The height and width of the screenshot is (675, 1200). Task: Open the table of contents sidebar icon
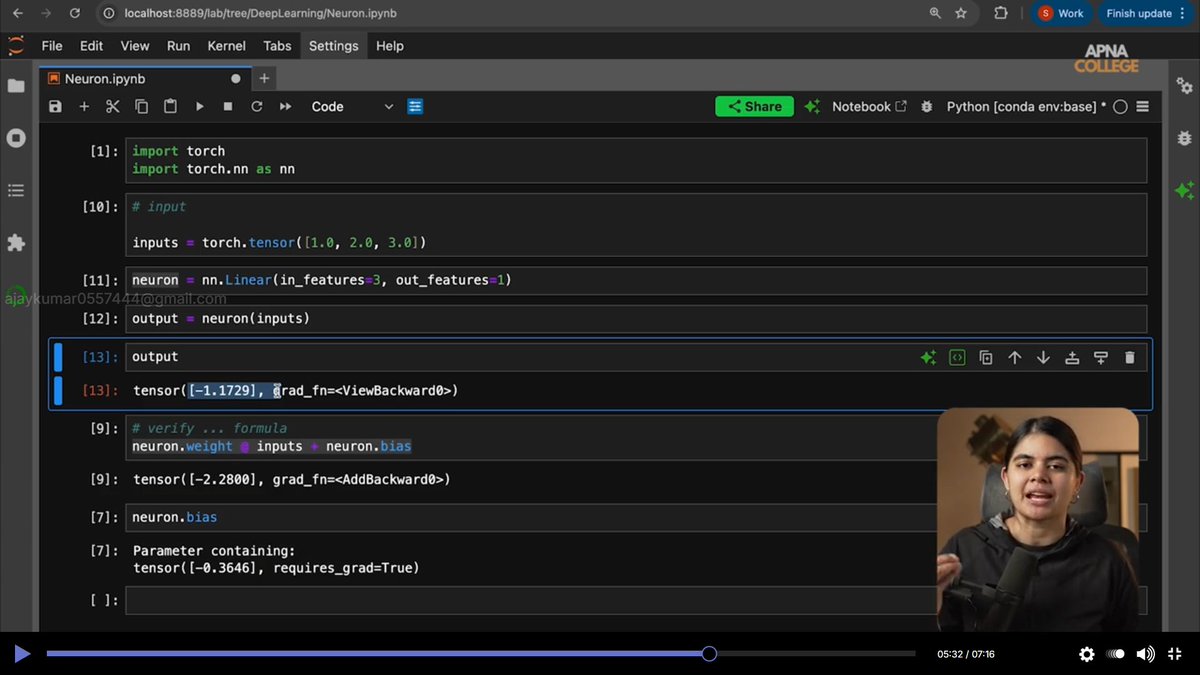16,190
